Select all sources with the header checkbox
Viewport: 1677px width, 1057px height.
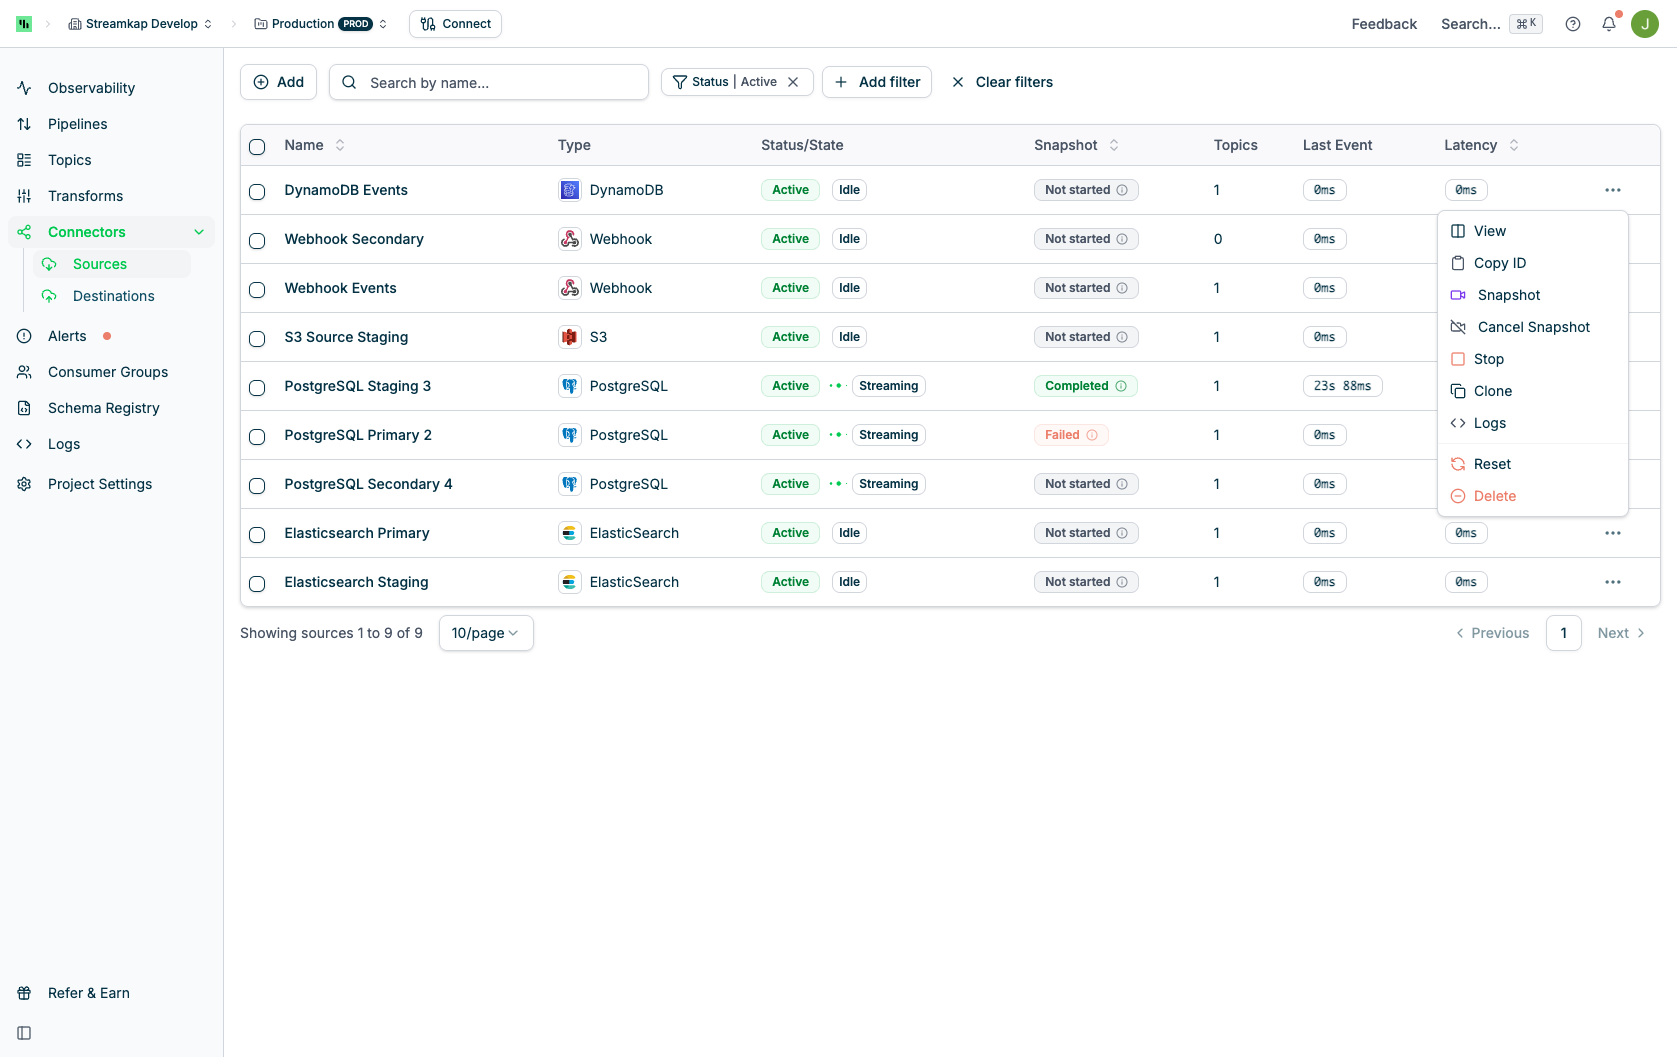257,146
